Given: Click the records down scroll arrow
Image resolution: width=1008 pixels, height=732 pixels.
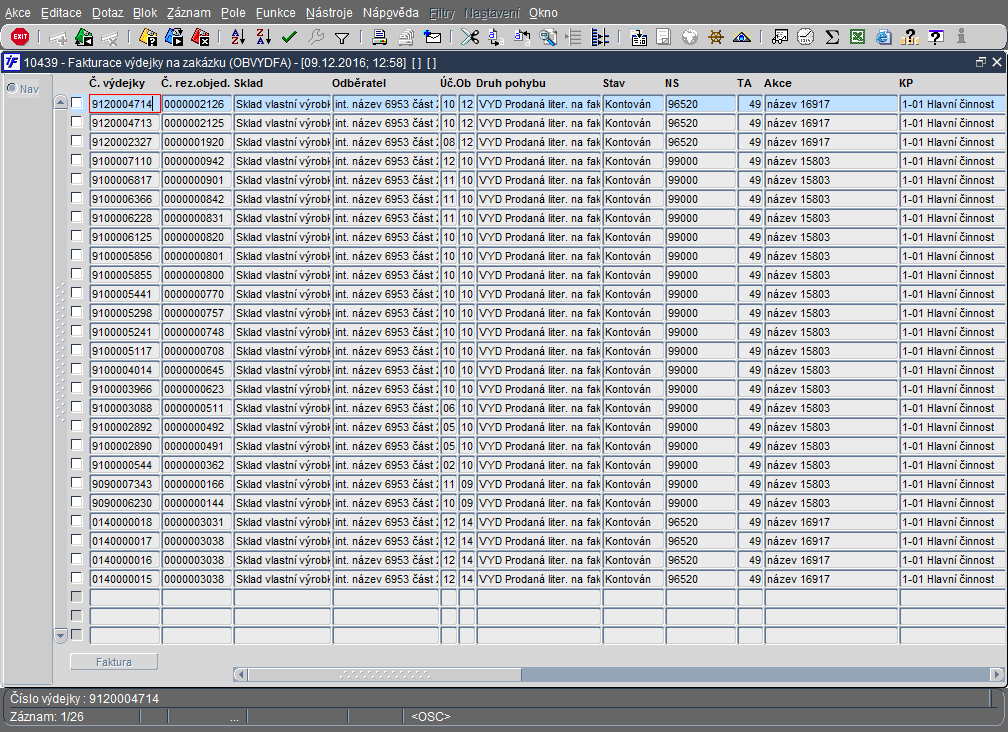Looking at the screenshot, I should pos(60,636).
